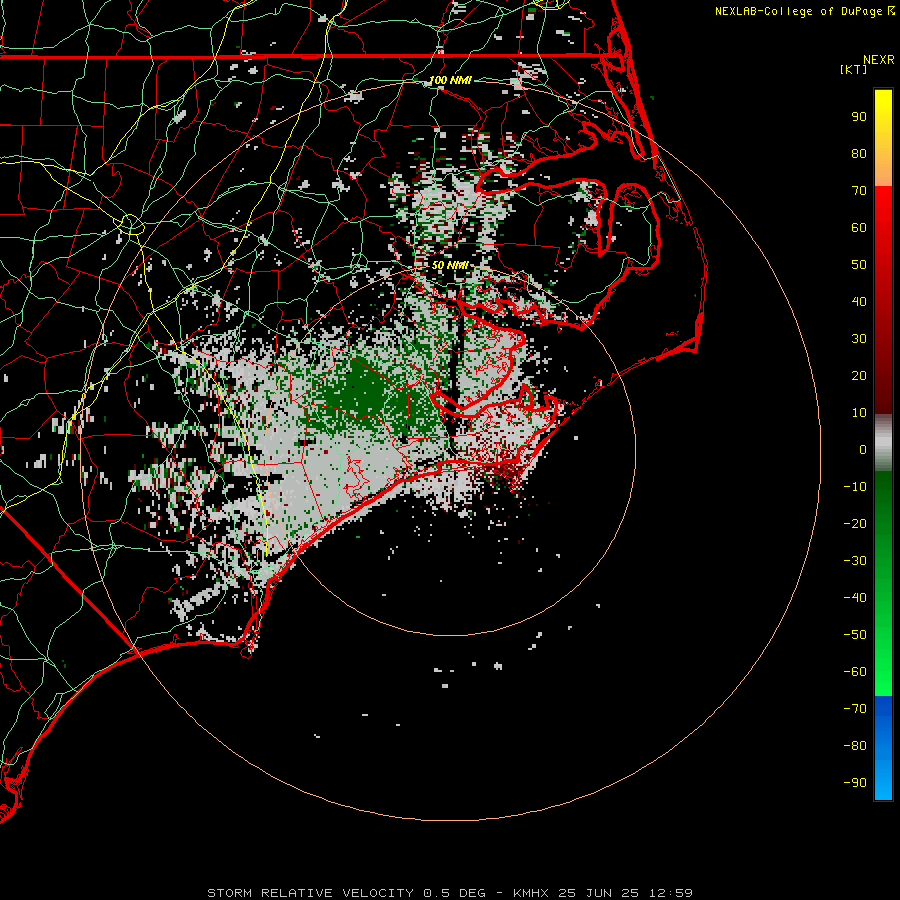Click the -60 scale value
Viewport: 900px width, 900px height.
point(855,672)
